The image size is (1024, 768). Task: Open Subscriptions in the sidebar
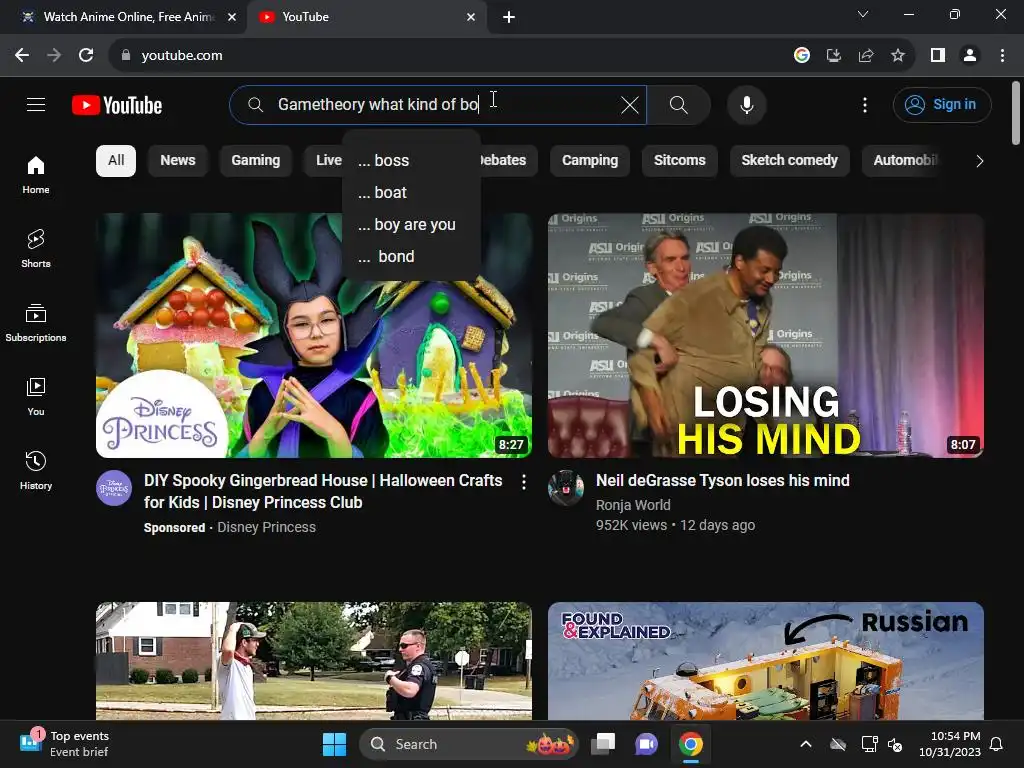coord(36,323)
